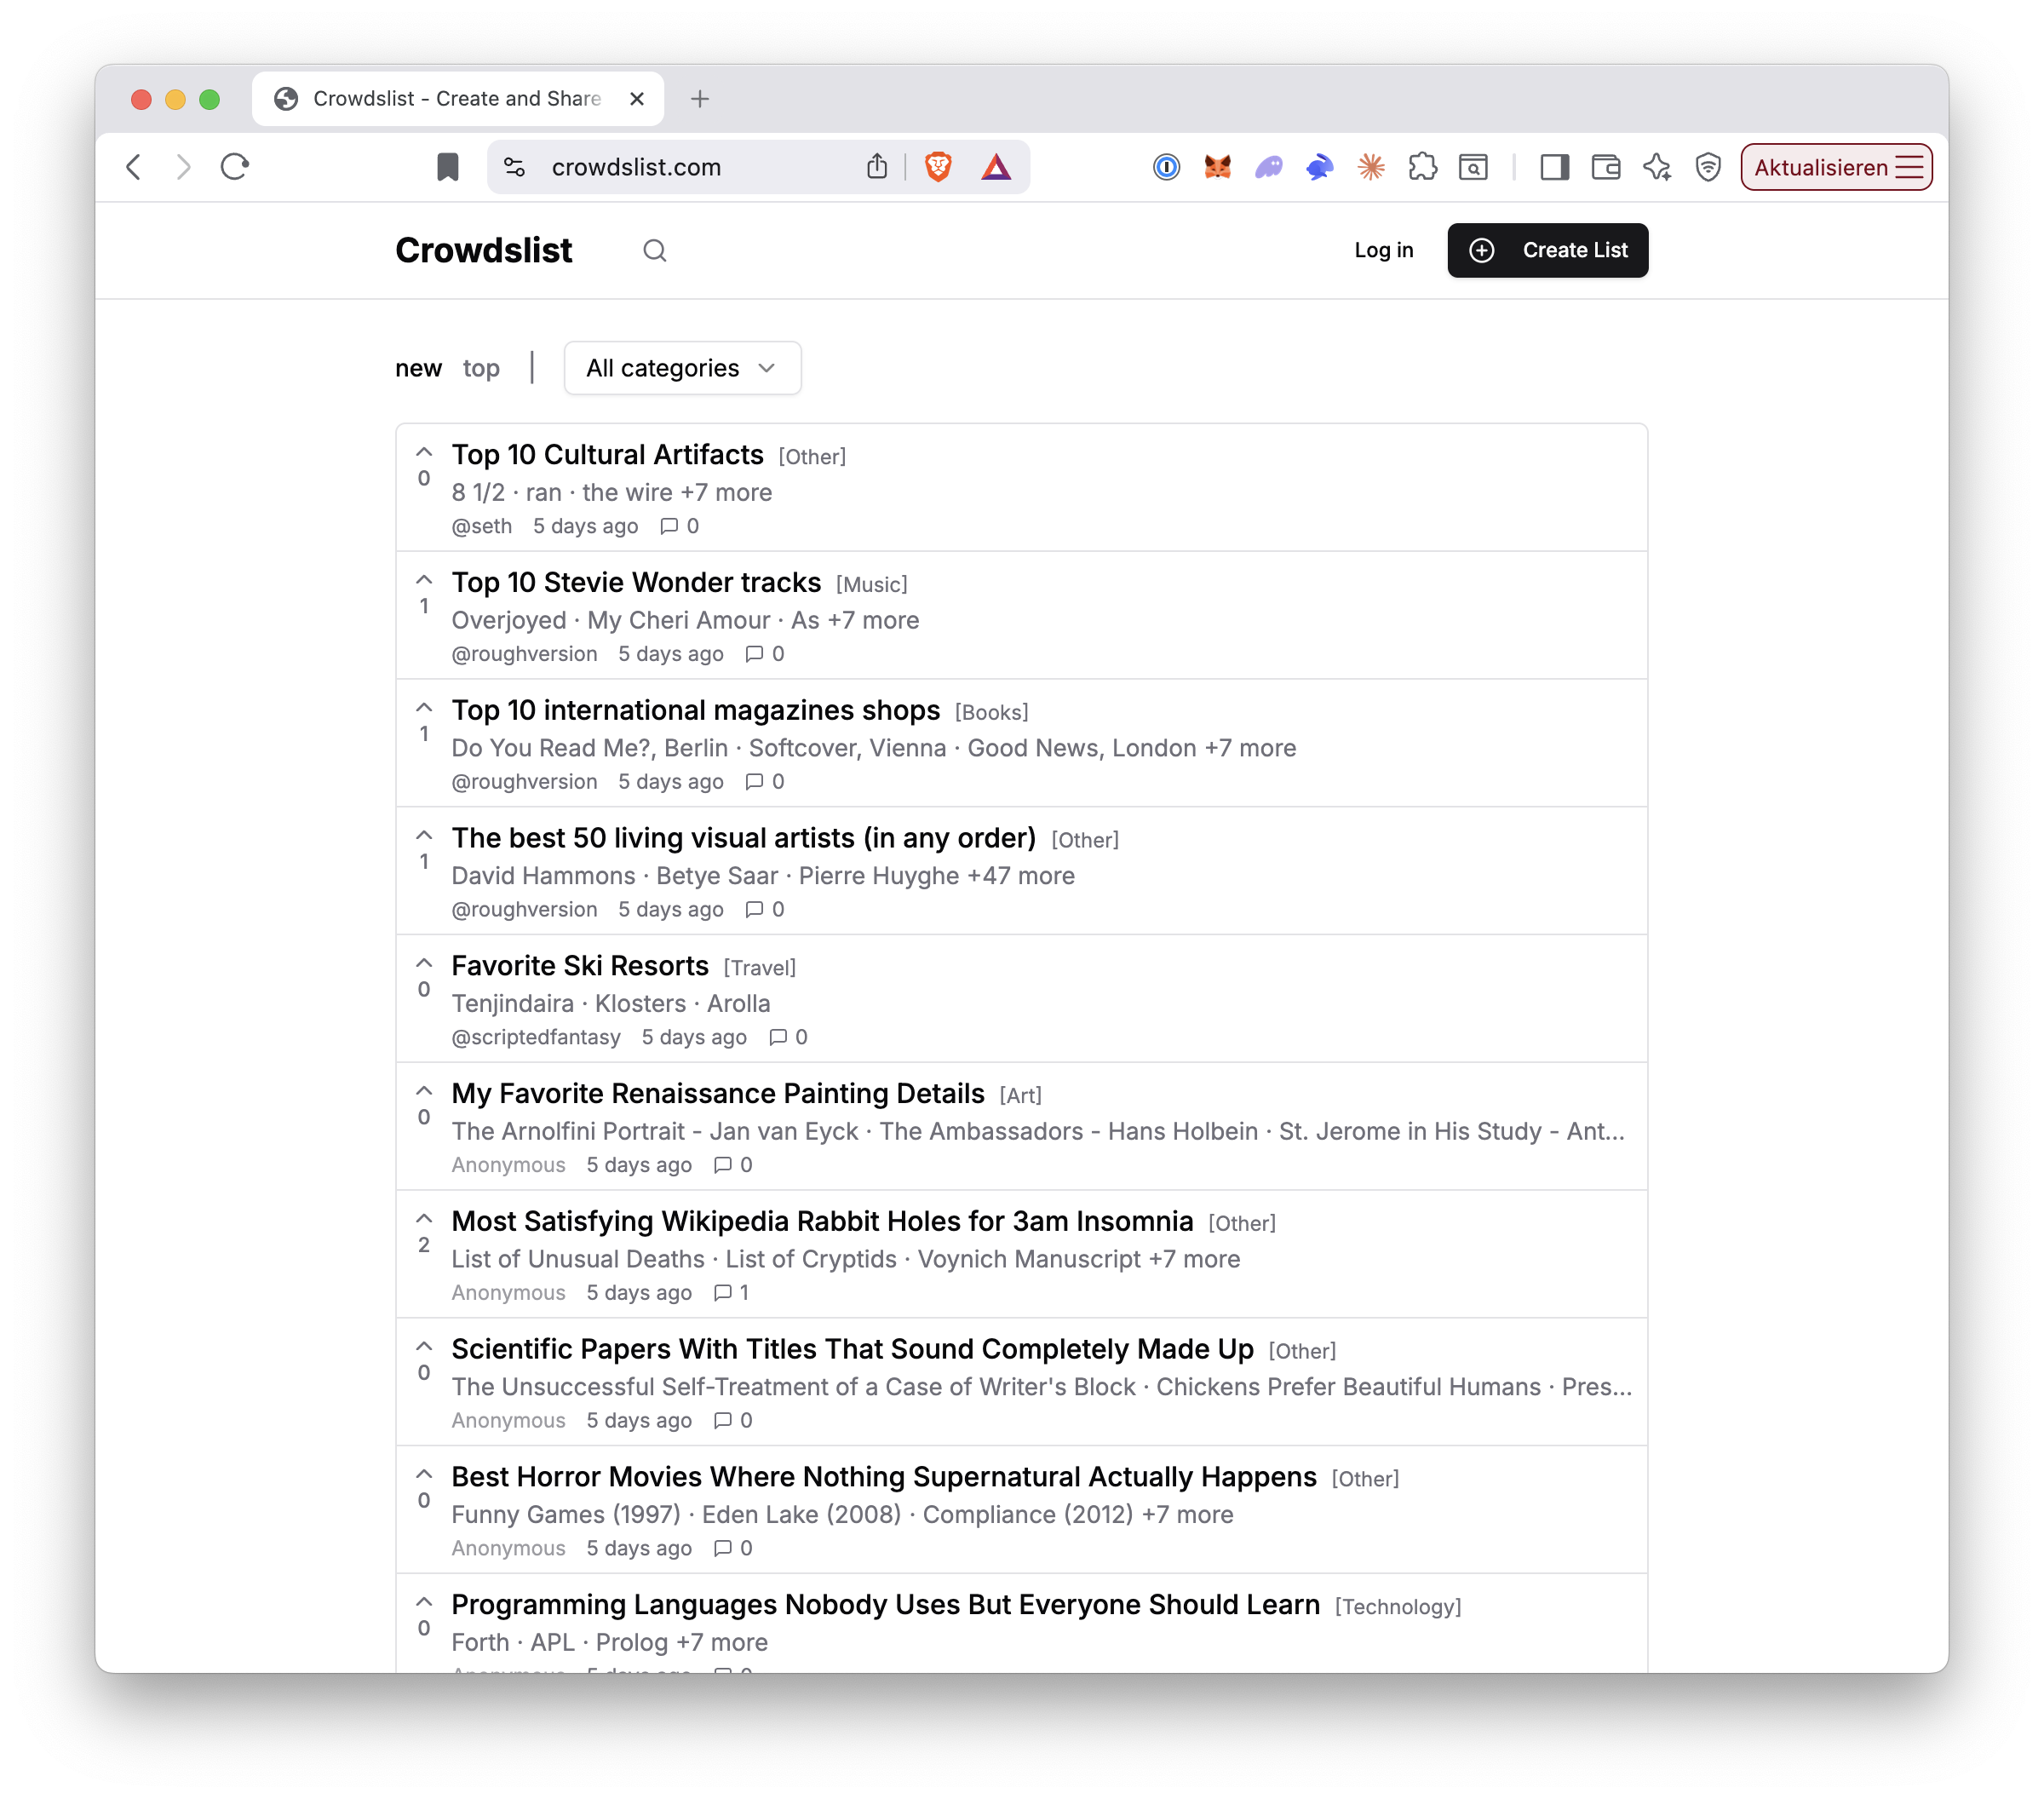Upvote Top 10 Stevie Wonder tracks

[x=423, y=580]
